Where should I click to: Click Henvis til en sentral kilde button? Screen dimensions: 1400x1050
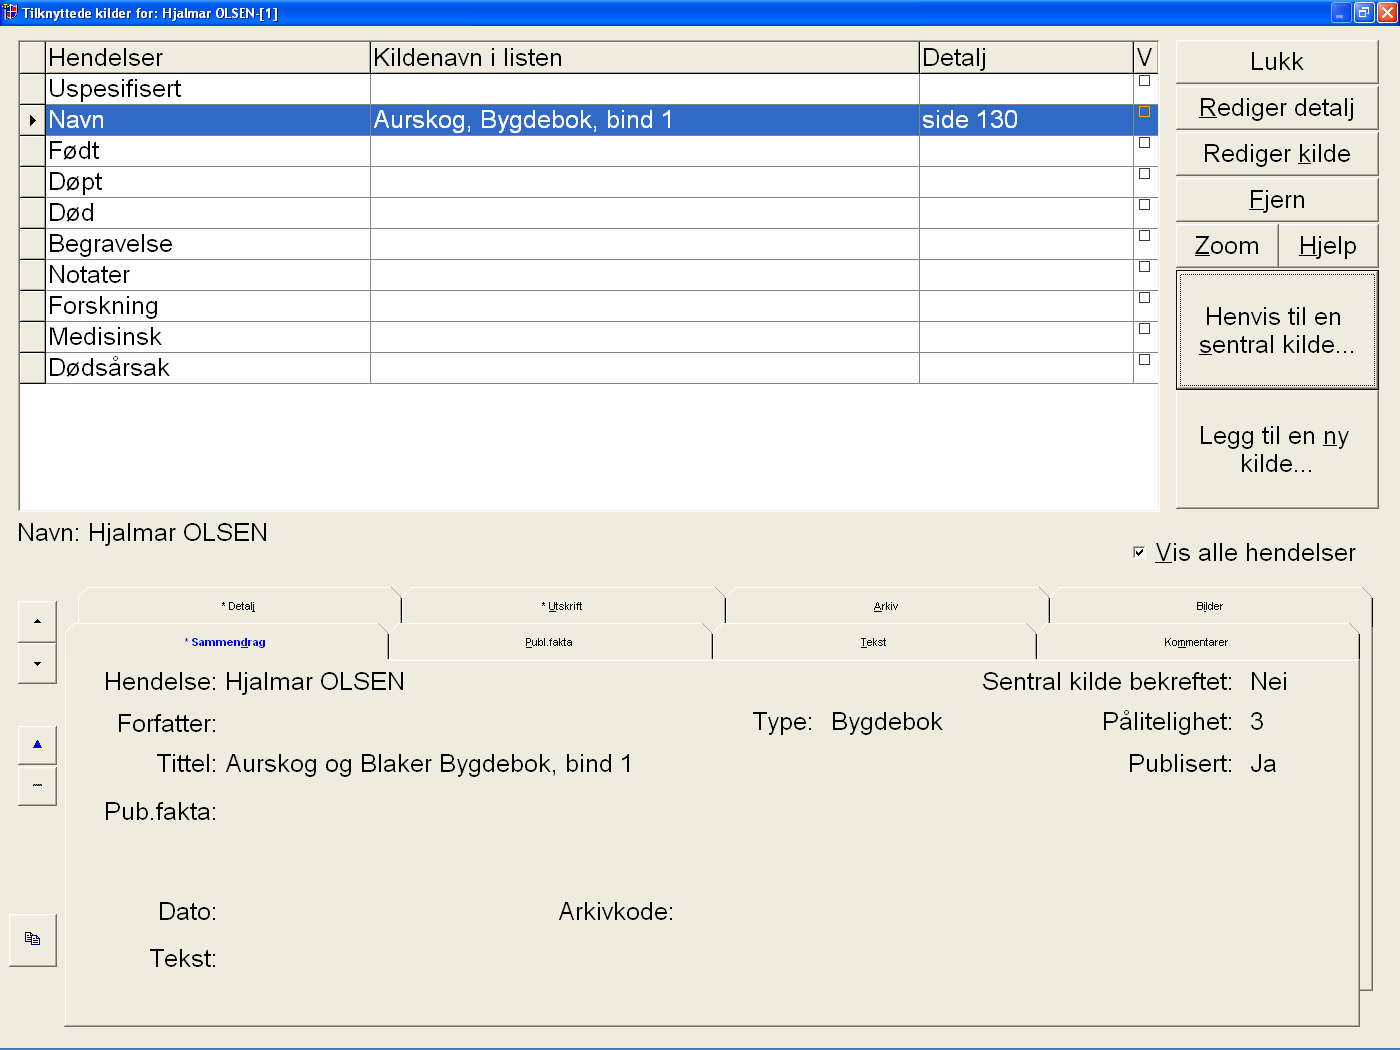click(x=1277, y=330)
